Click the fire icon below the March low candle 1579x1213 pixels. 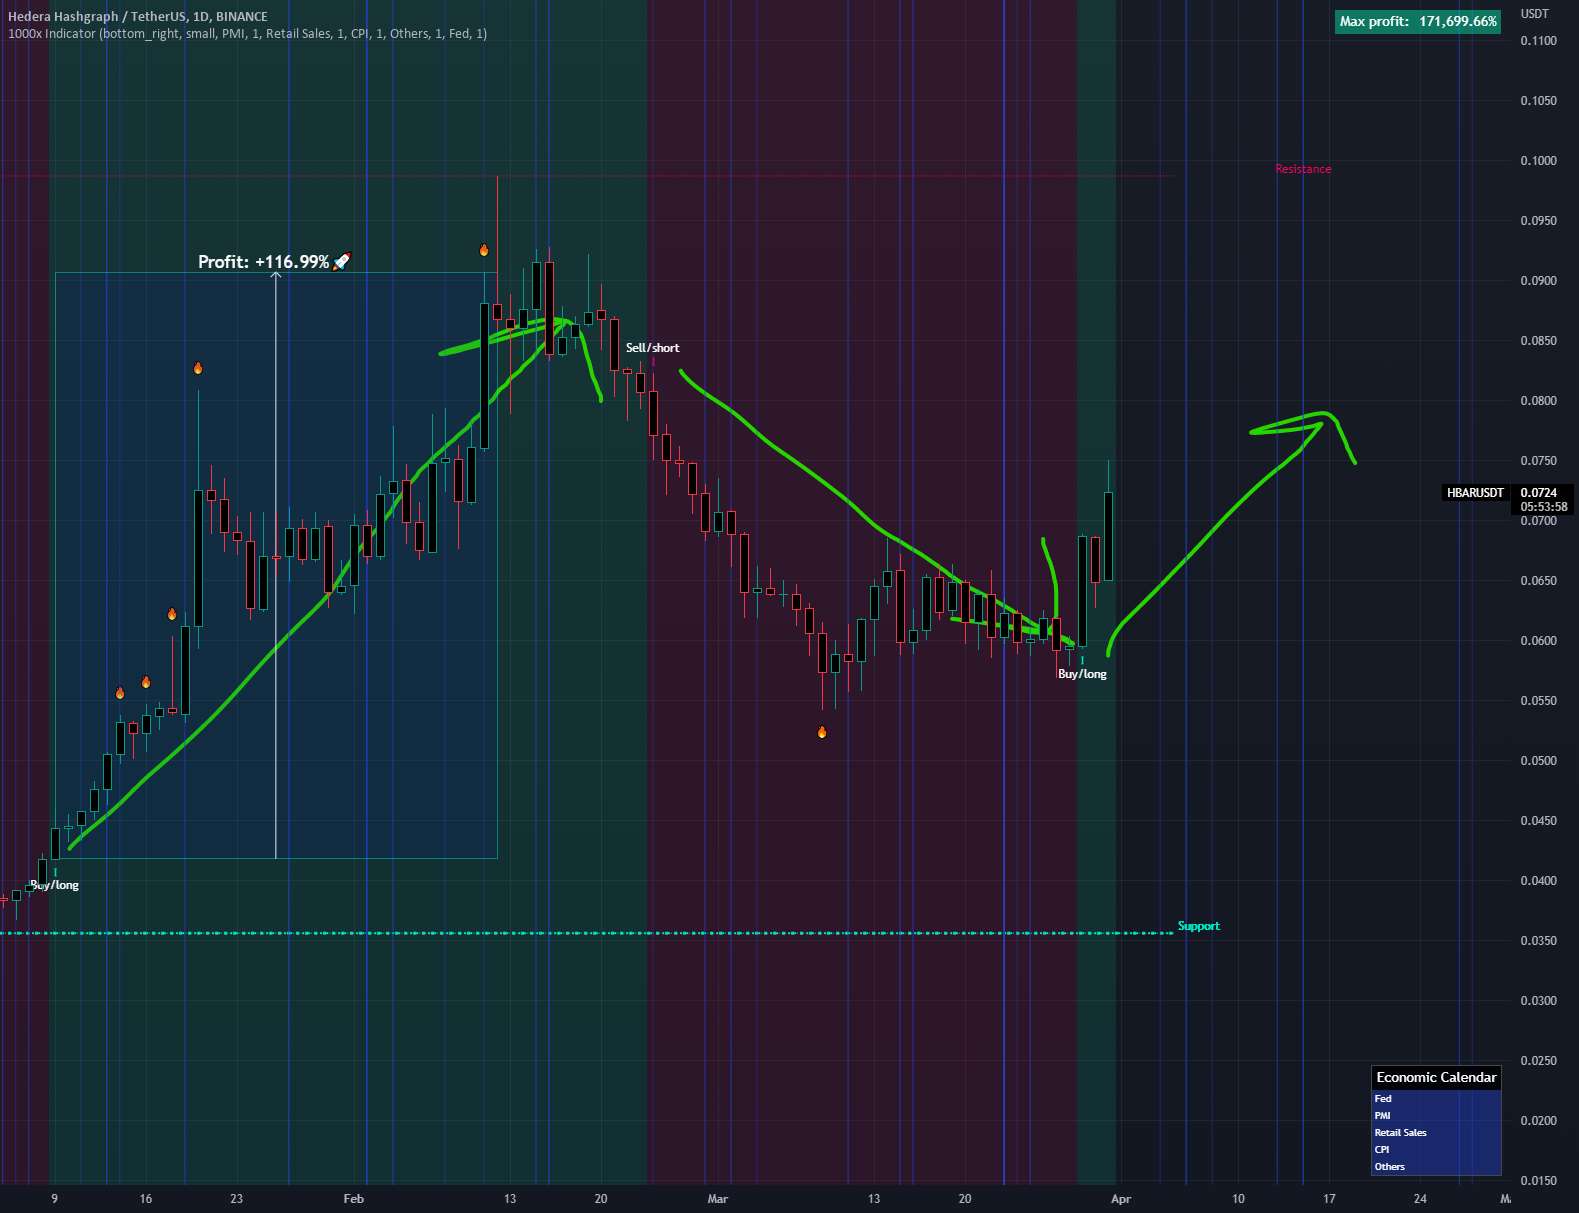point(822,732)
